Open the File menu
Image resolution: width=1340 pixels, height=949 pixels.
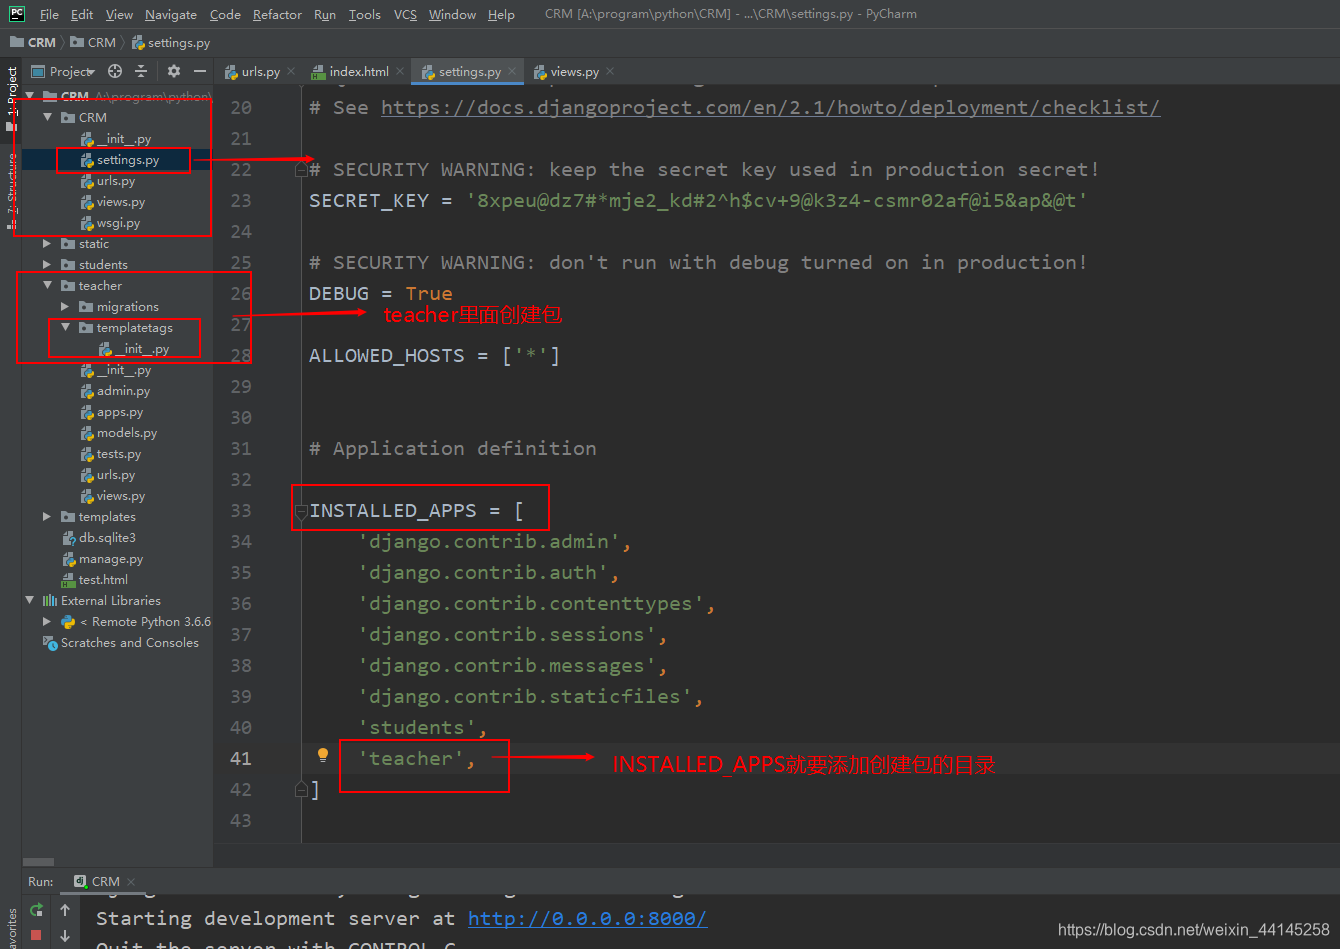pyautogui.click(x=49, y=14)
